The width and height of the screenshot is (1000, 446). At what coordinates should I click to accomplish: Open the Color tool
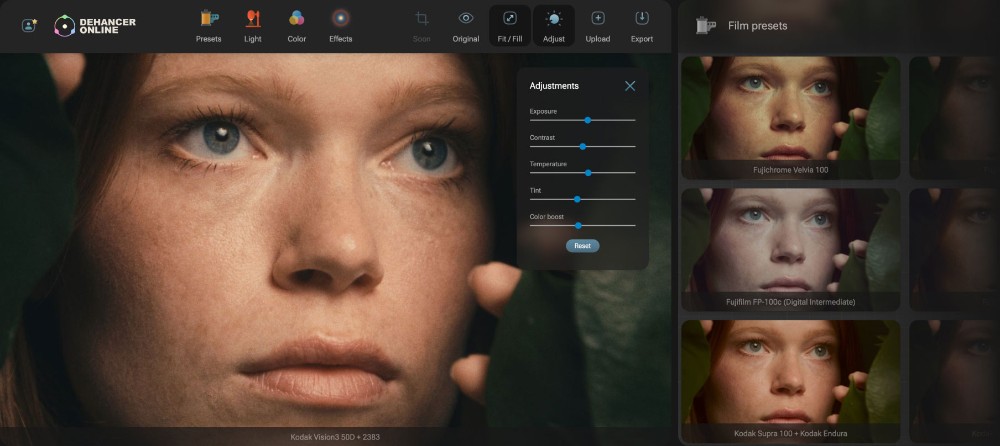tap(296, 18)
